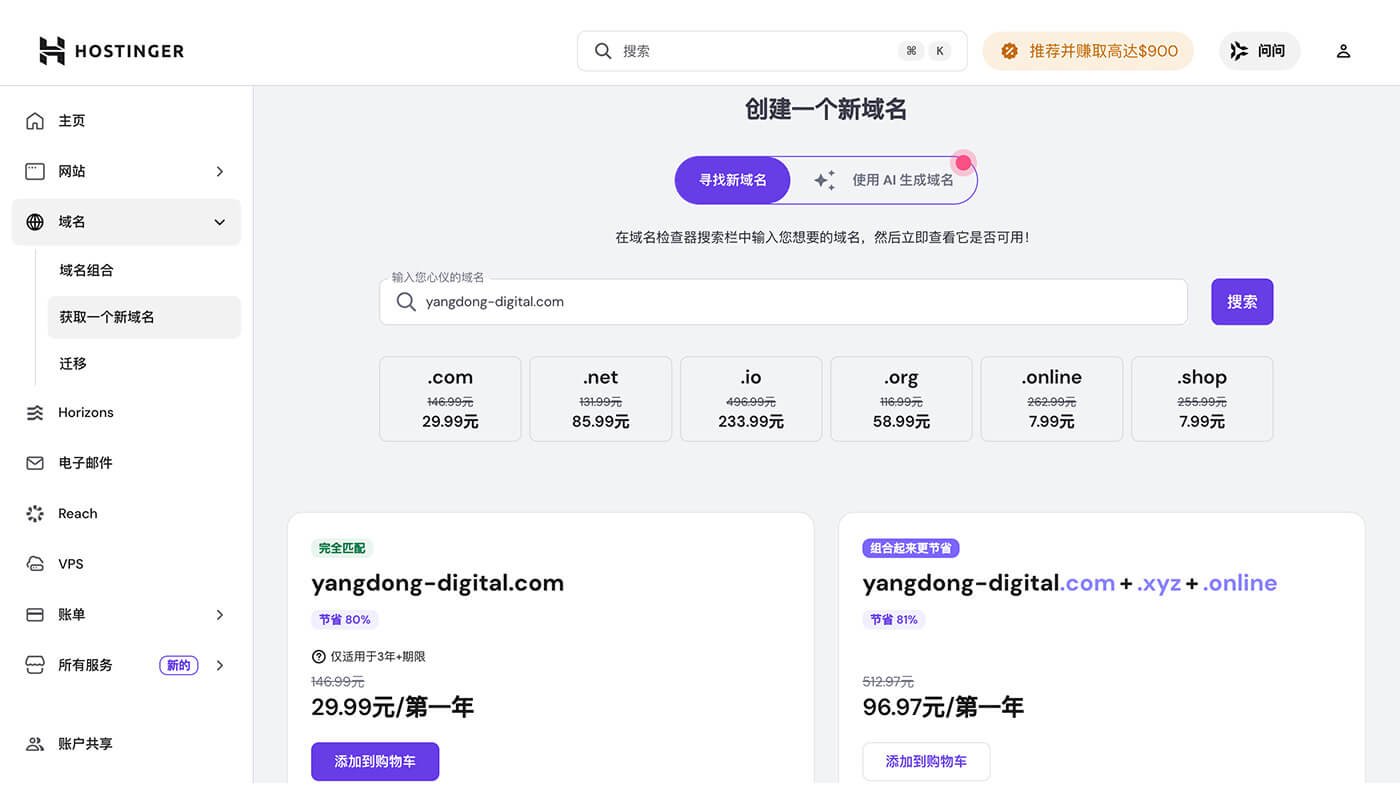Viewport: 1400px width, 800px height.
Task: Select the 寻找新域名 tab
Action: click(732, 179)
